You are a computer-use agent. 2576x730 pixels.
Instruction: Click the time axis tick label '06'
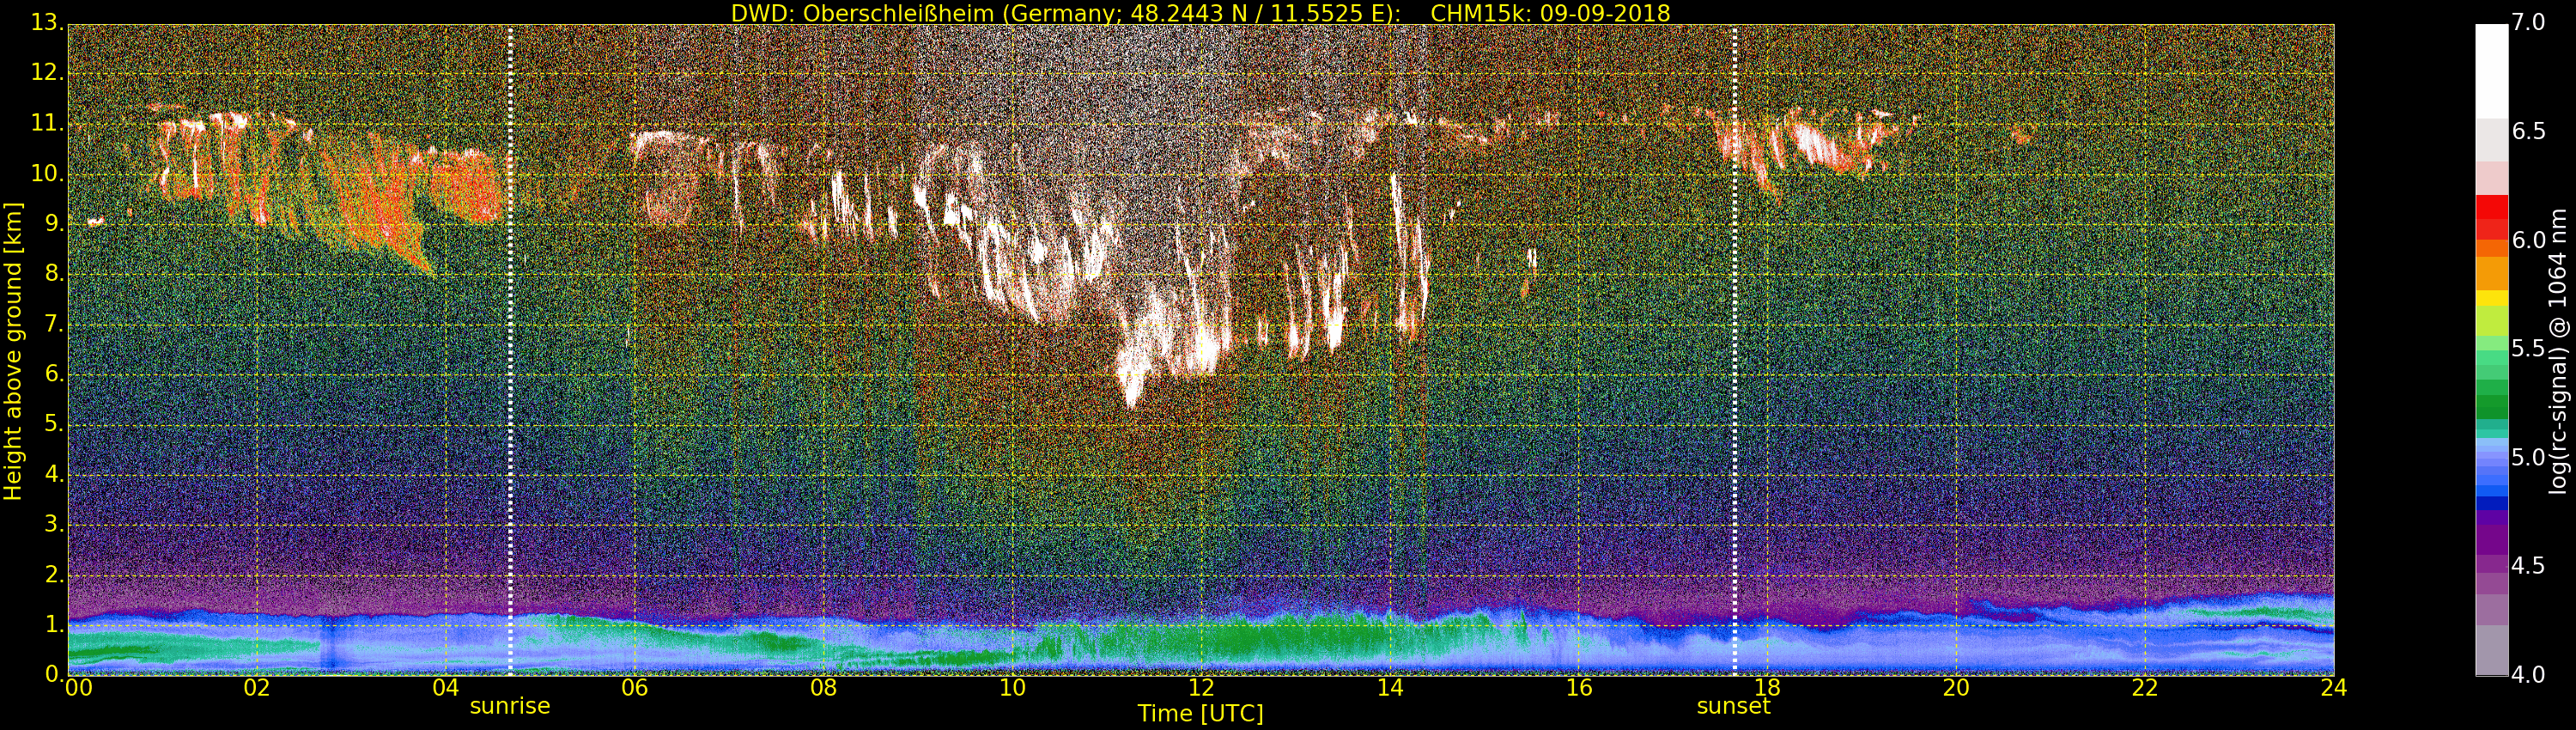pyautogui.click(x=634, y=688)
